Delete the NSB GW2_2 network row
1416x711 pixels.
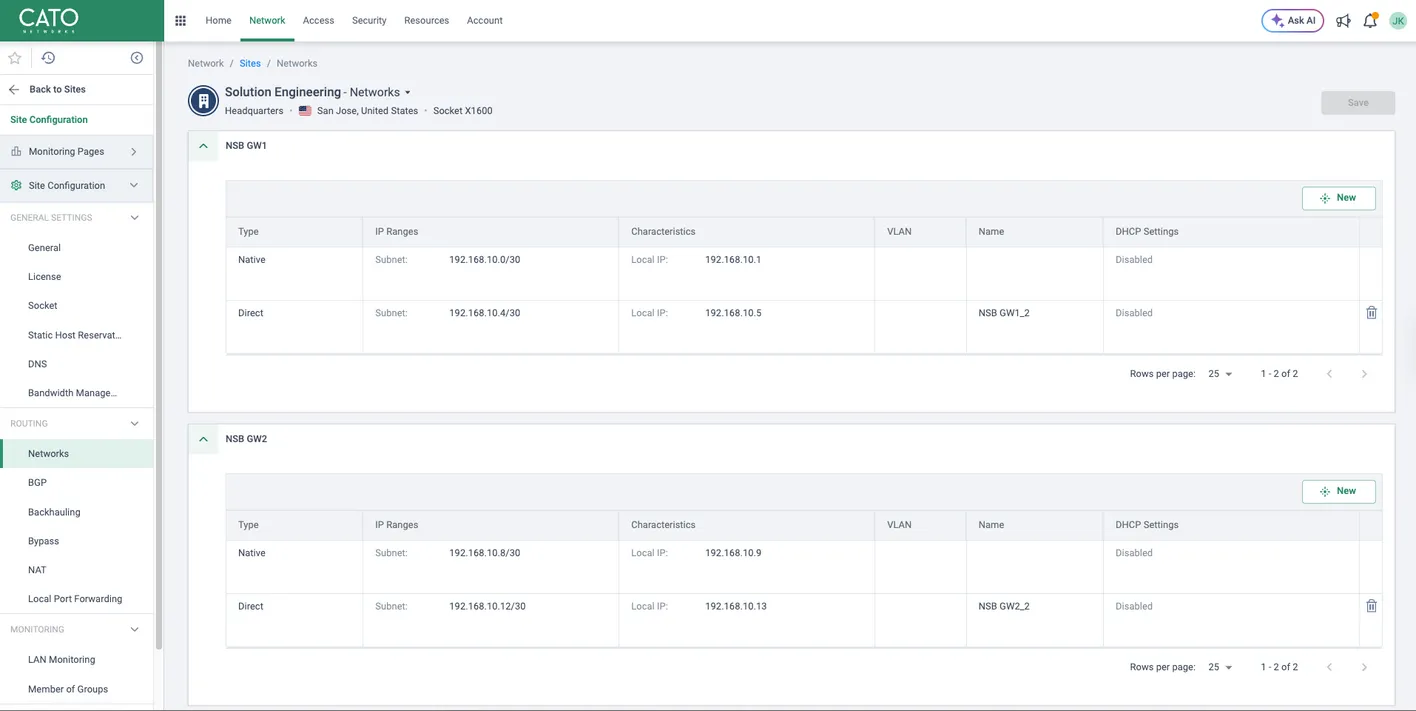click(1371, 606)
